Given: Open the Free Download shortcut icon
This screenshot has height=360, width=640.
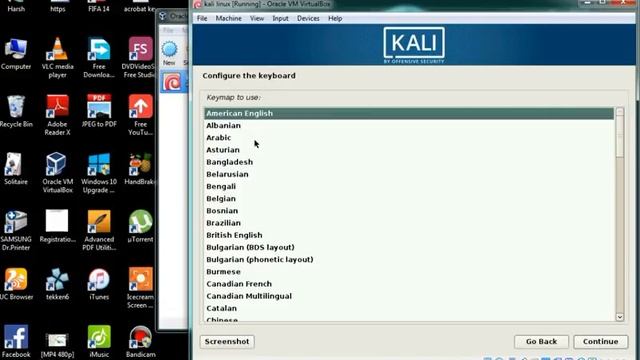Looking at the screenshot, I should pos(99,58).
